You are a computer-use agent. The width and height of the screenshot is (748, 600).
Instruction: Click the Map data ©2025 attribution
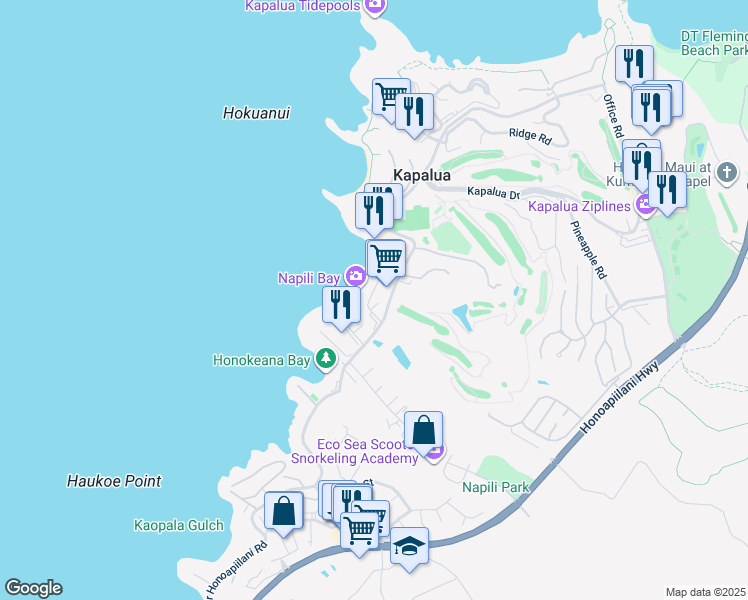(706, 592)
